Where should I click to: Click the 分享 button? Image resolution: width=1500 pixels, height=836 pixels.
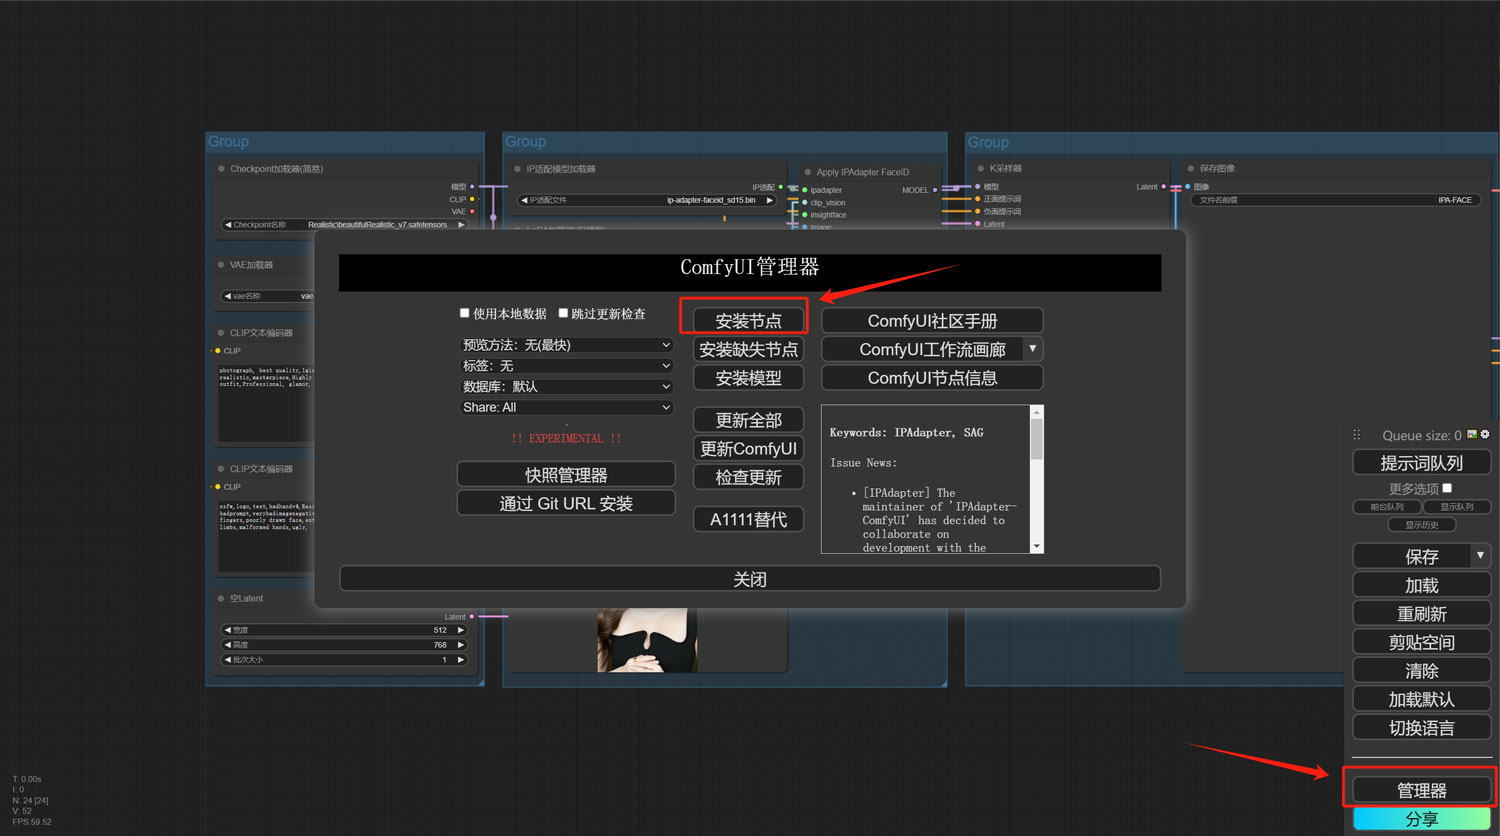point(1421,819)
